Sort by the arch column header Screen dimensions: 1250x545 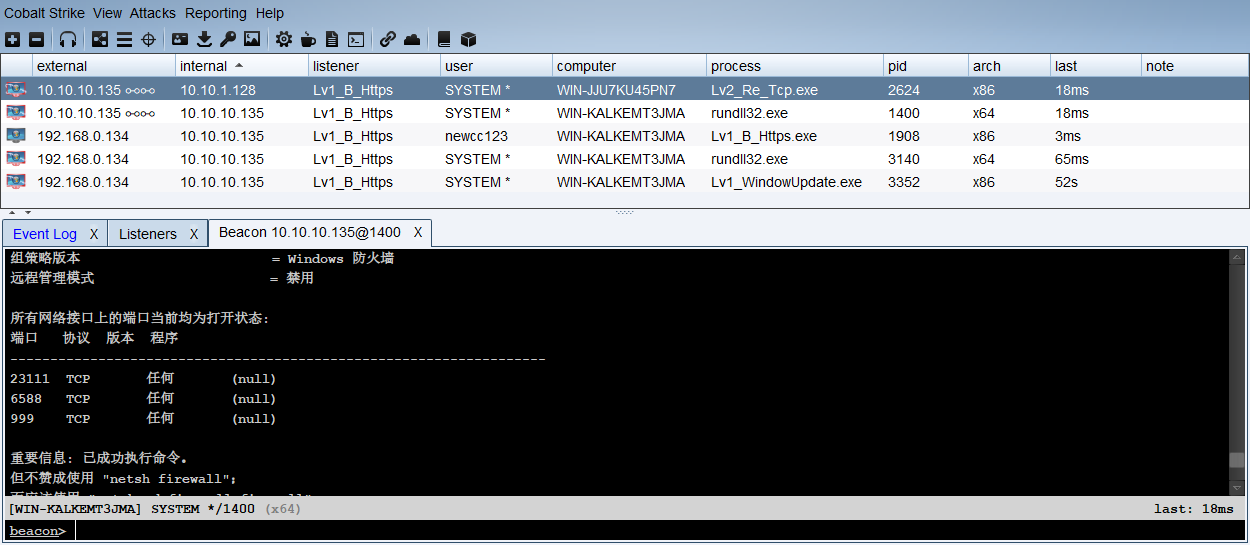pos(1009,66)
